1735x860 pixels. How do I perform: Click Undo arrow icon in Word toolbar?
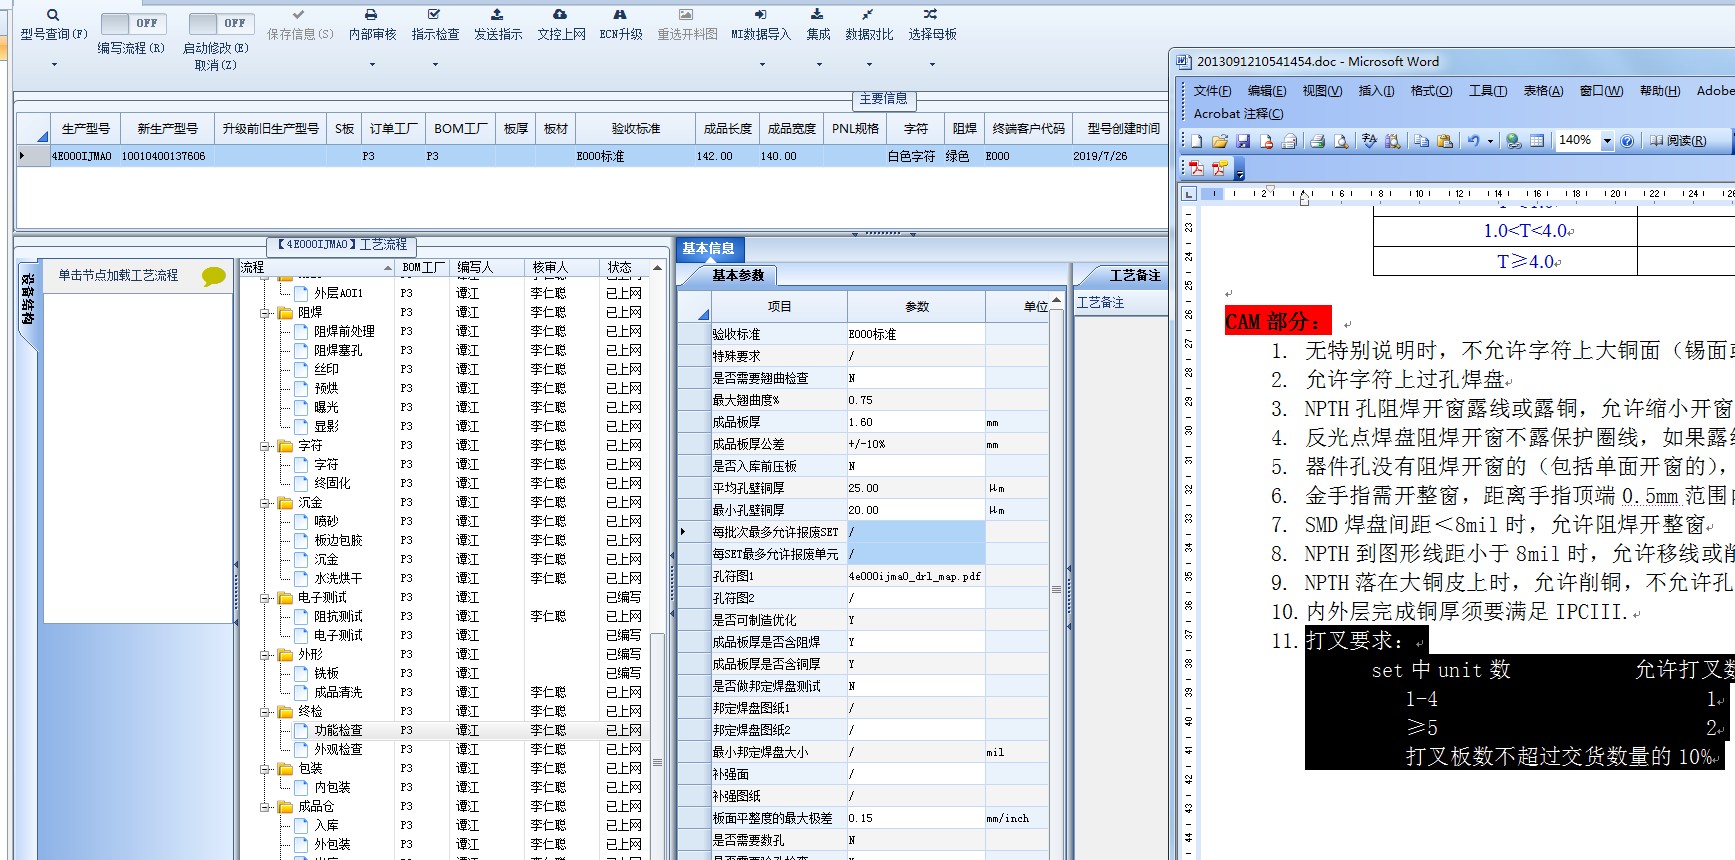[1473, 141]
